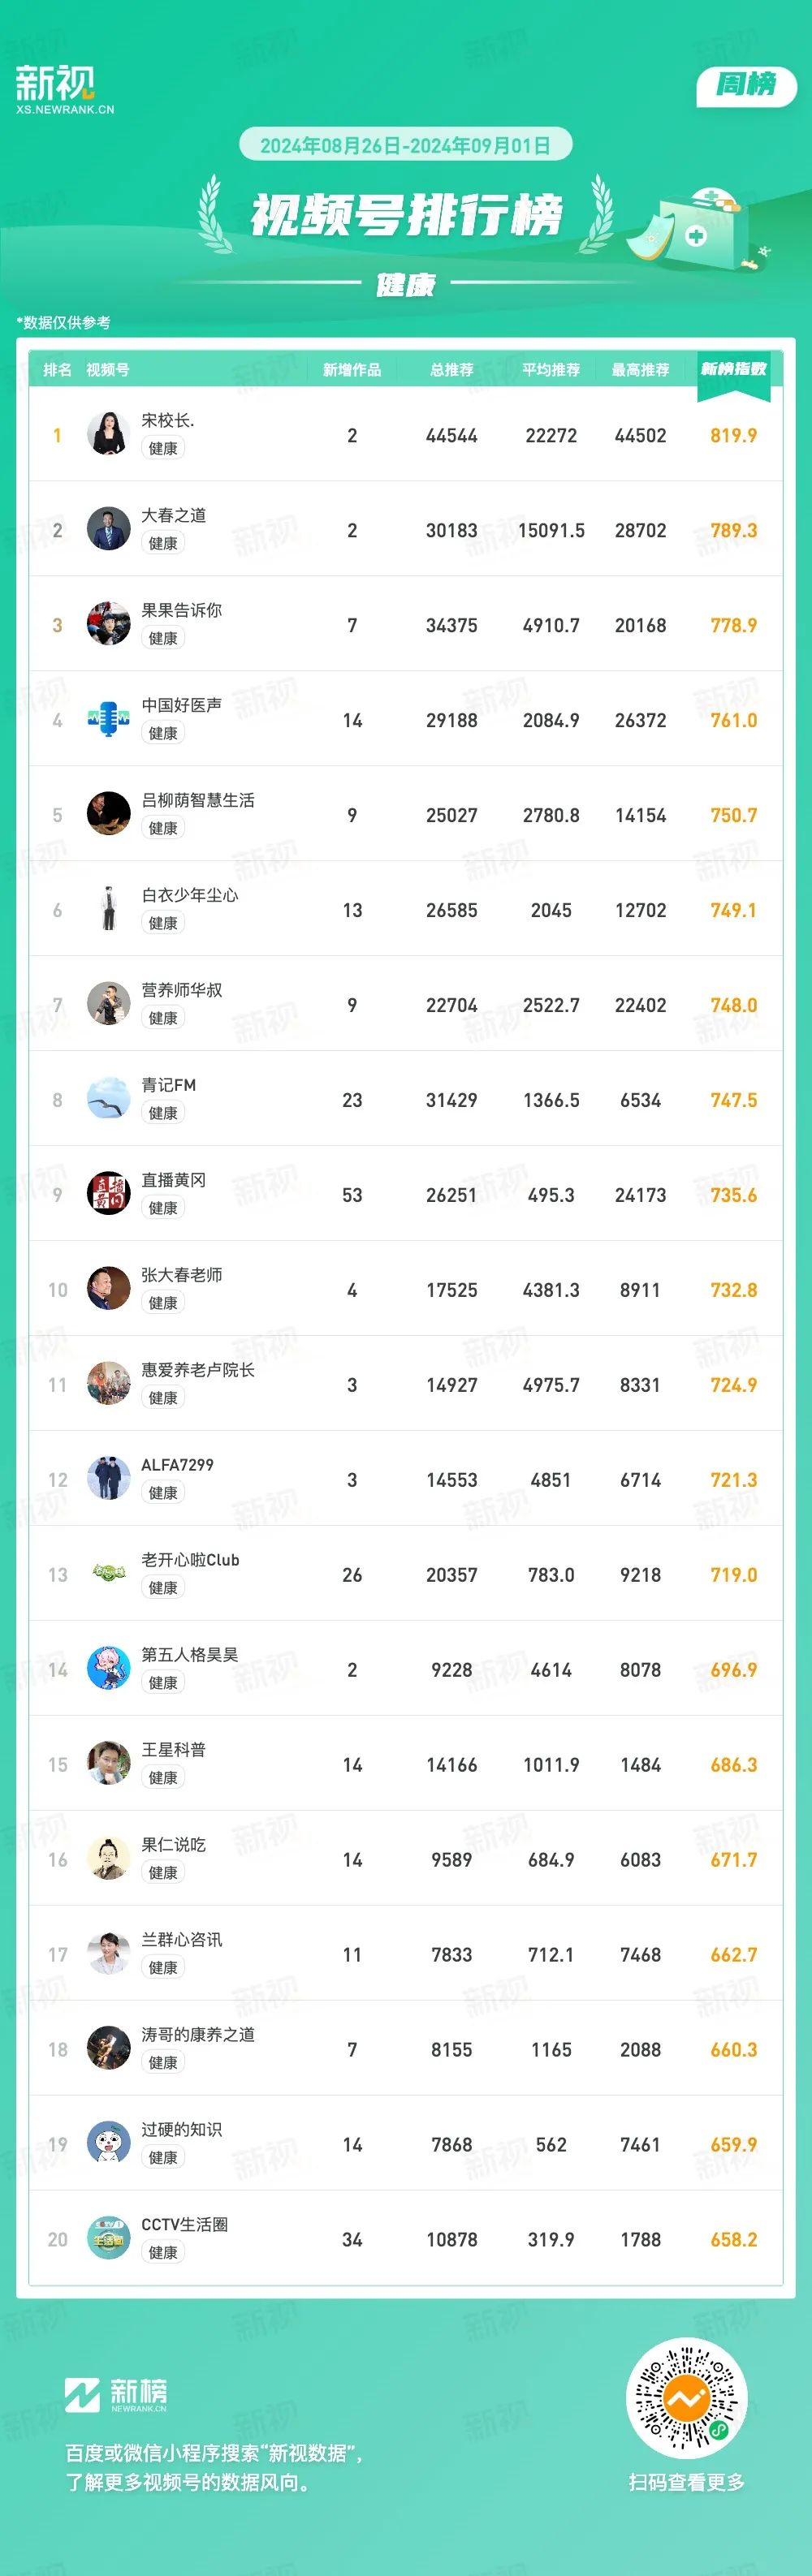
Task: Open the avatar of 宋校长.
Action: (x=108, y=434)
